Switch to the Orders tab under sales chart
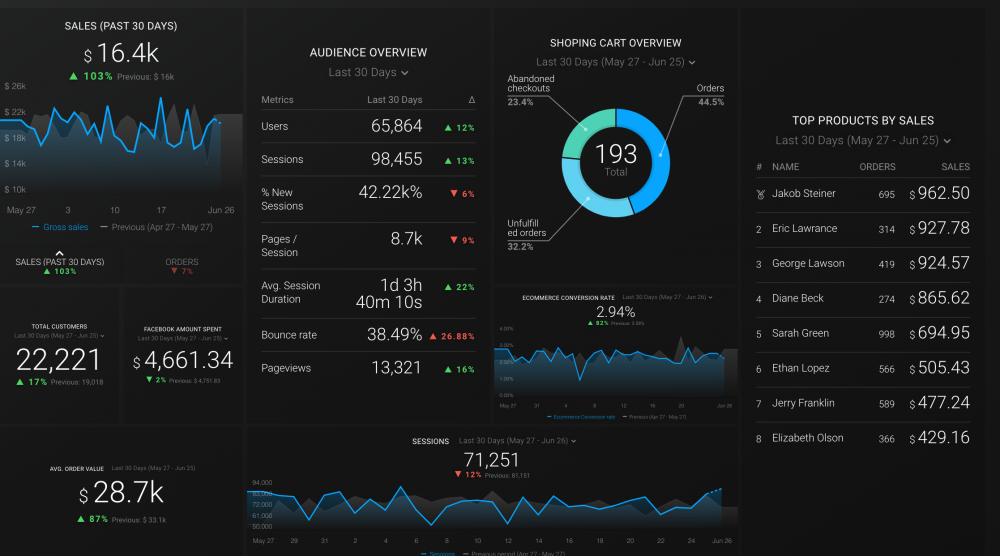This screenshot has height=556, width=1000. pos(181,266)
